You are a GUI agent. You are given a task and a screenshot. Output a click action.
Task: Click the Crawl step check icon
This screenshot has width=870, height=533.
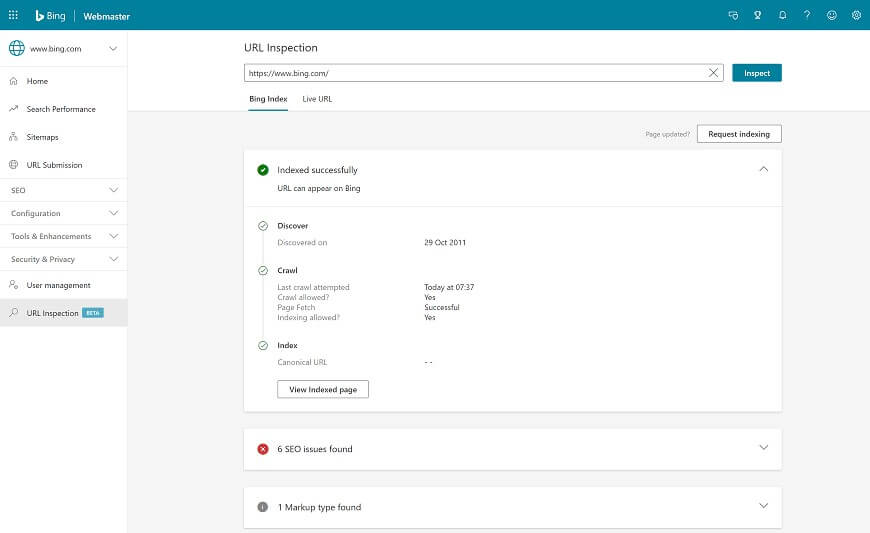tap(263, 271)
